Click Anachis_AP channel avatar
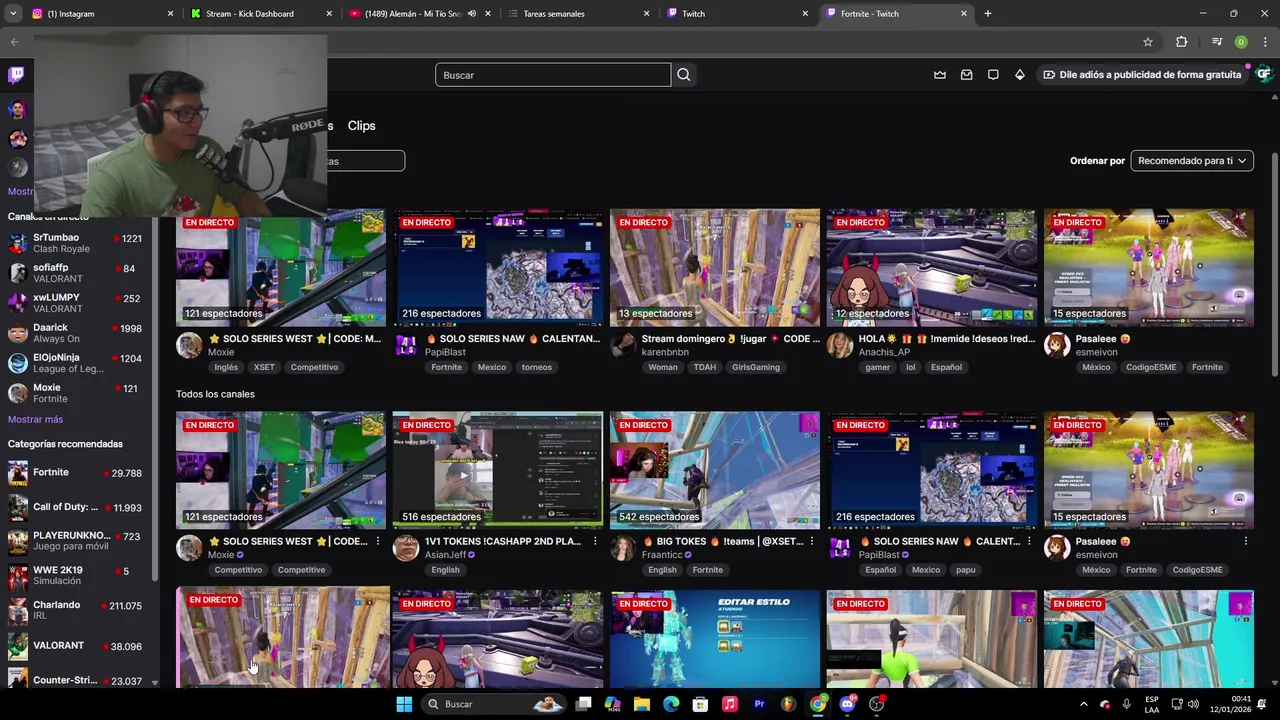Viewport: 1280px width, 720px height. (840, 345)
